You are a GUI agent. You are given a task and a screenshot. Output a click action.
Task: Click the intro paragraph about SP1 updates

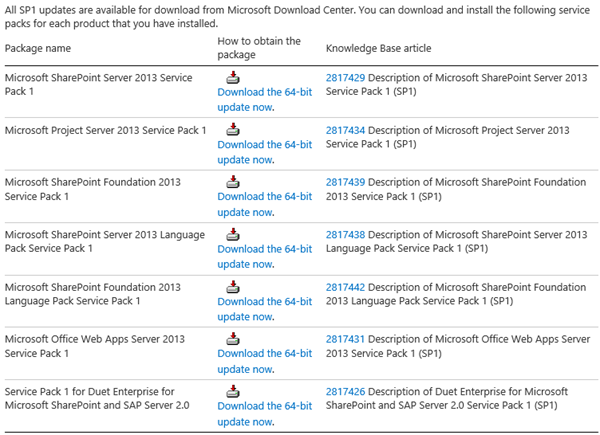click(297, 16)
